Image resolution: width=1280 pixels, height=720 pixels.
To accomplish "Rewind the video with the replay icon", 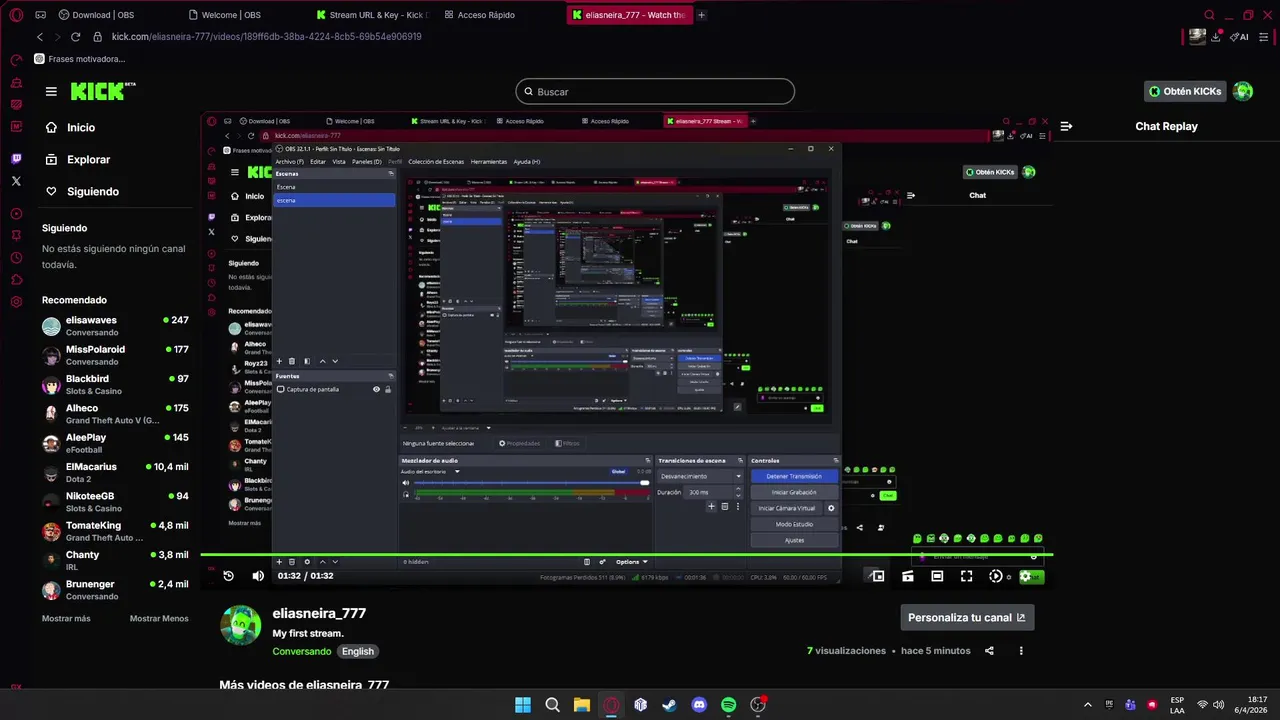I will click(x=228, y=576).
